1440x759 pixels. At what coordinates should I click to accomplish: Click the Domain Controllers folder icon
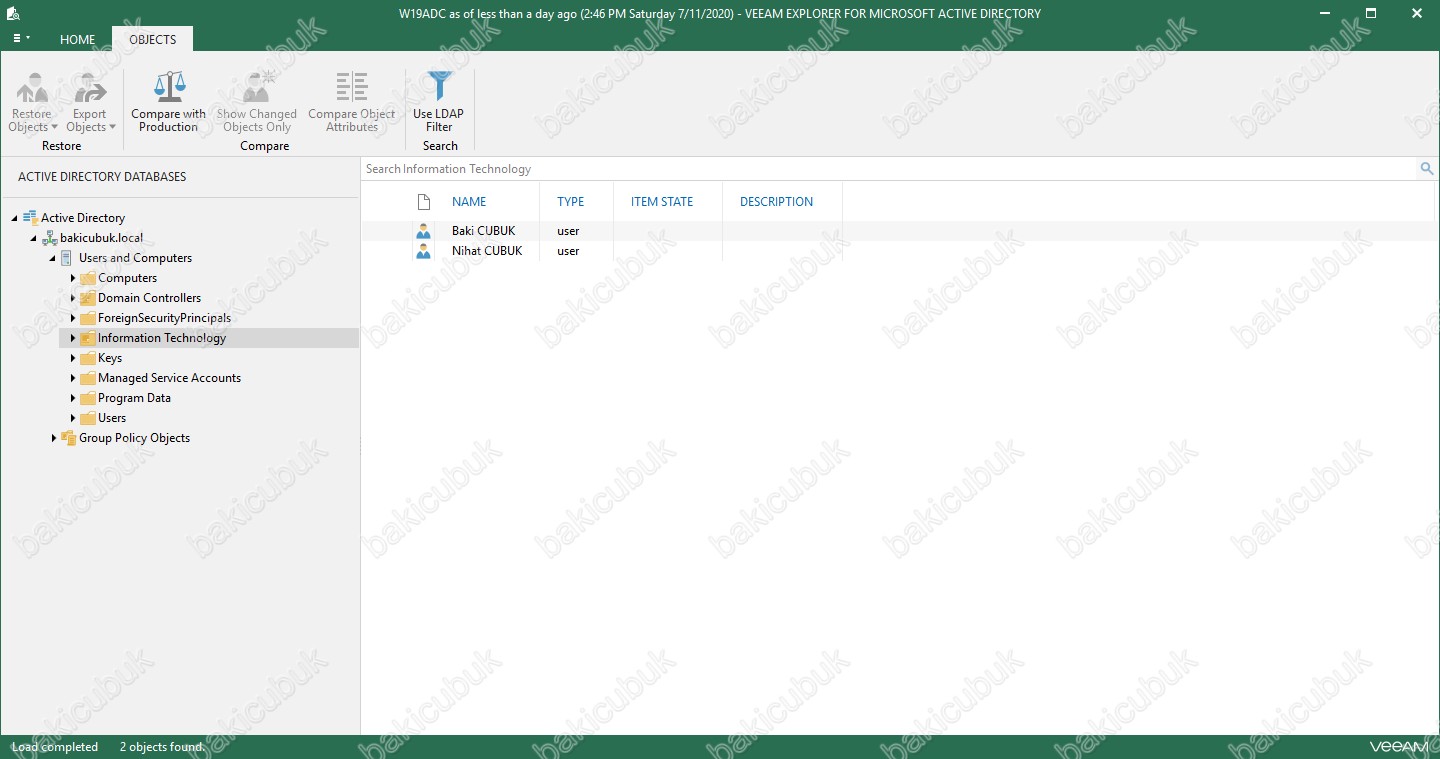[x=88, y=298]
